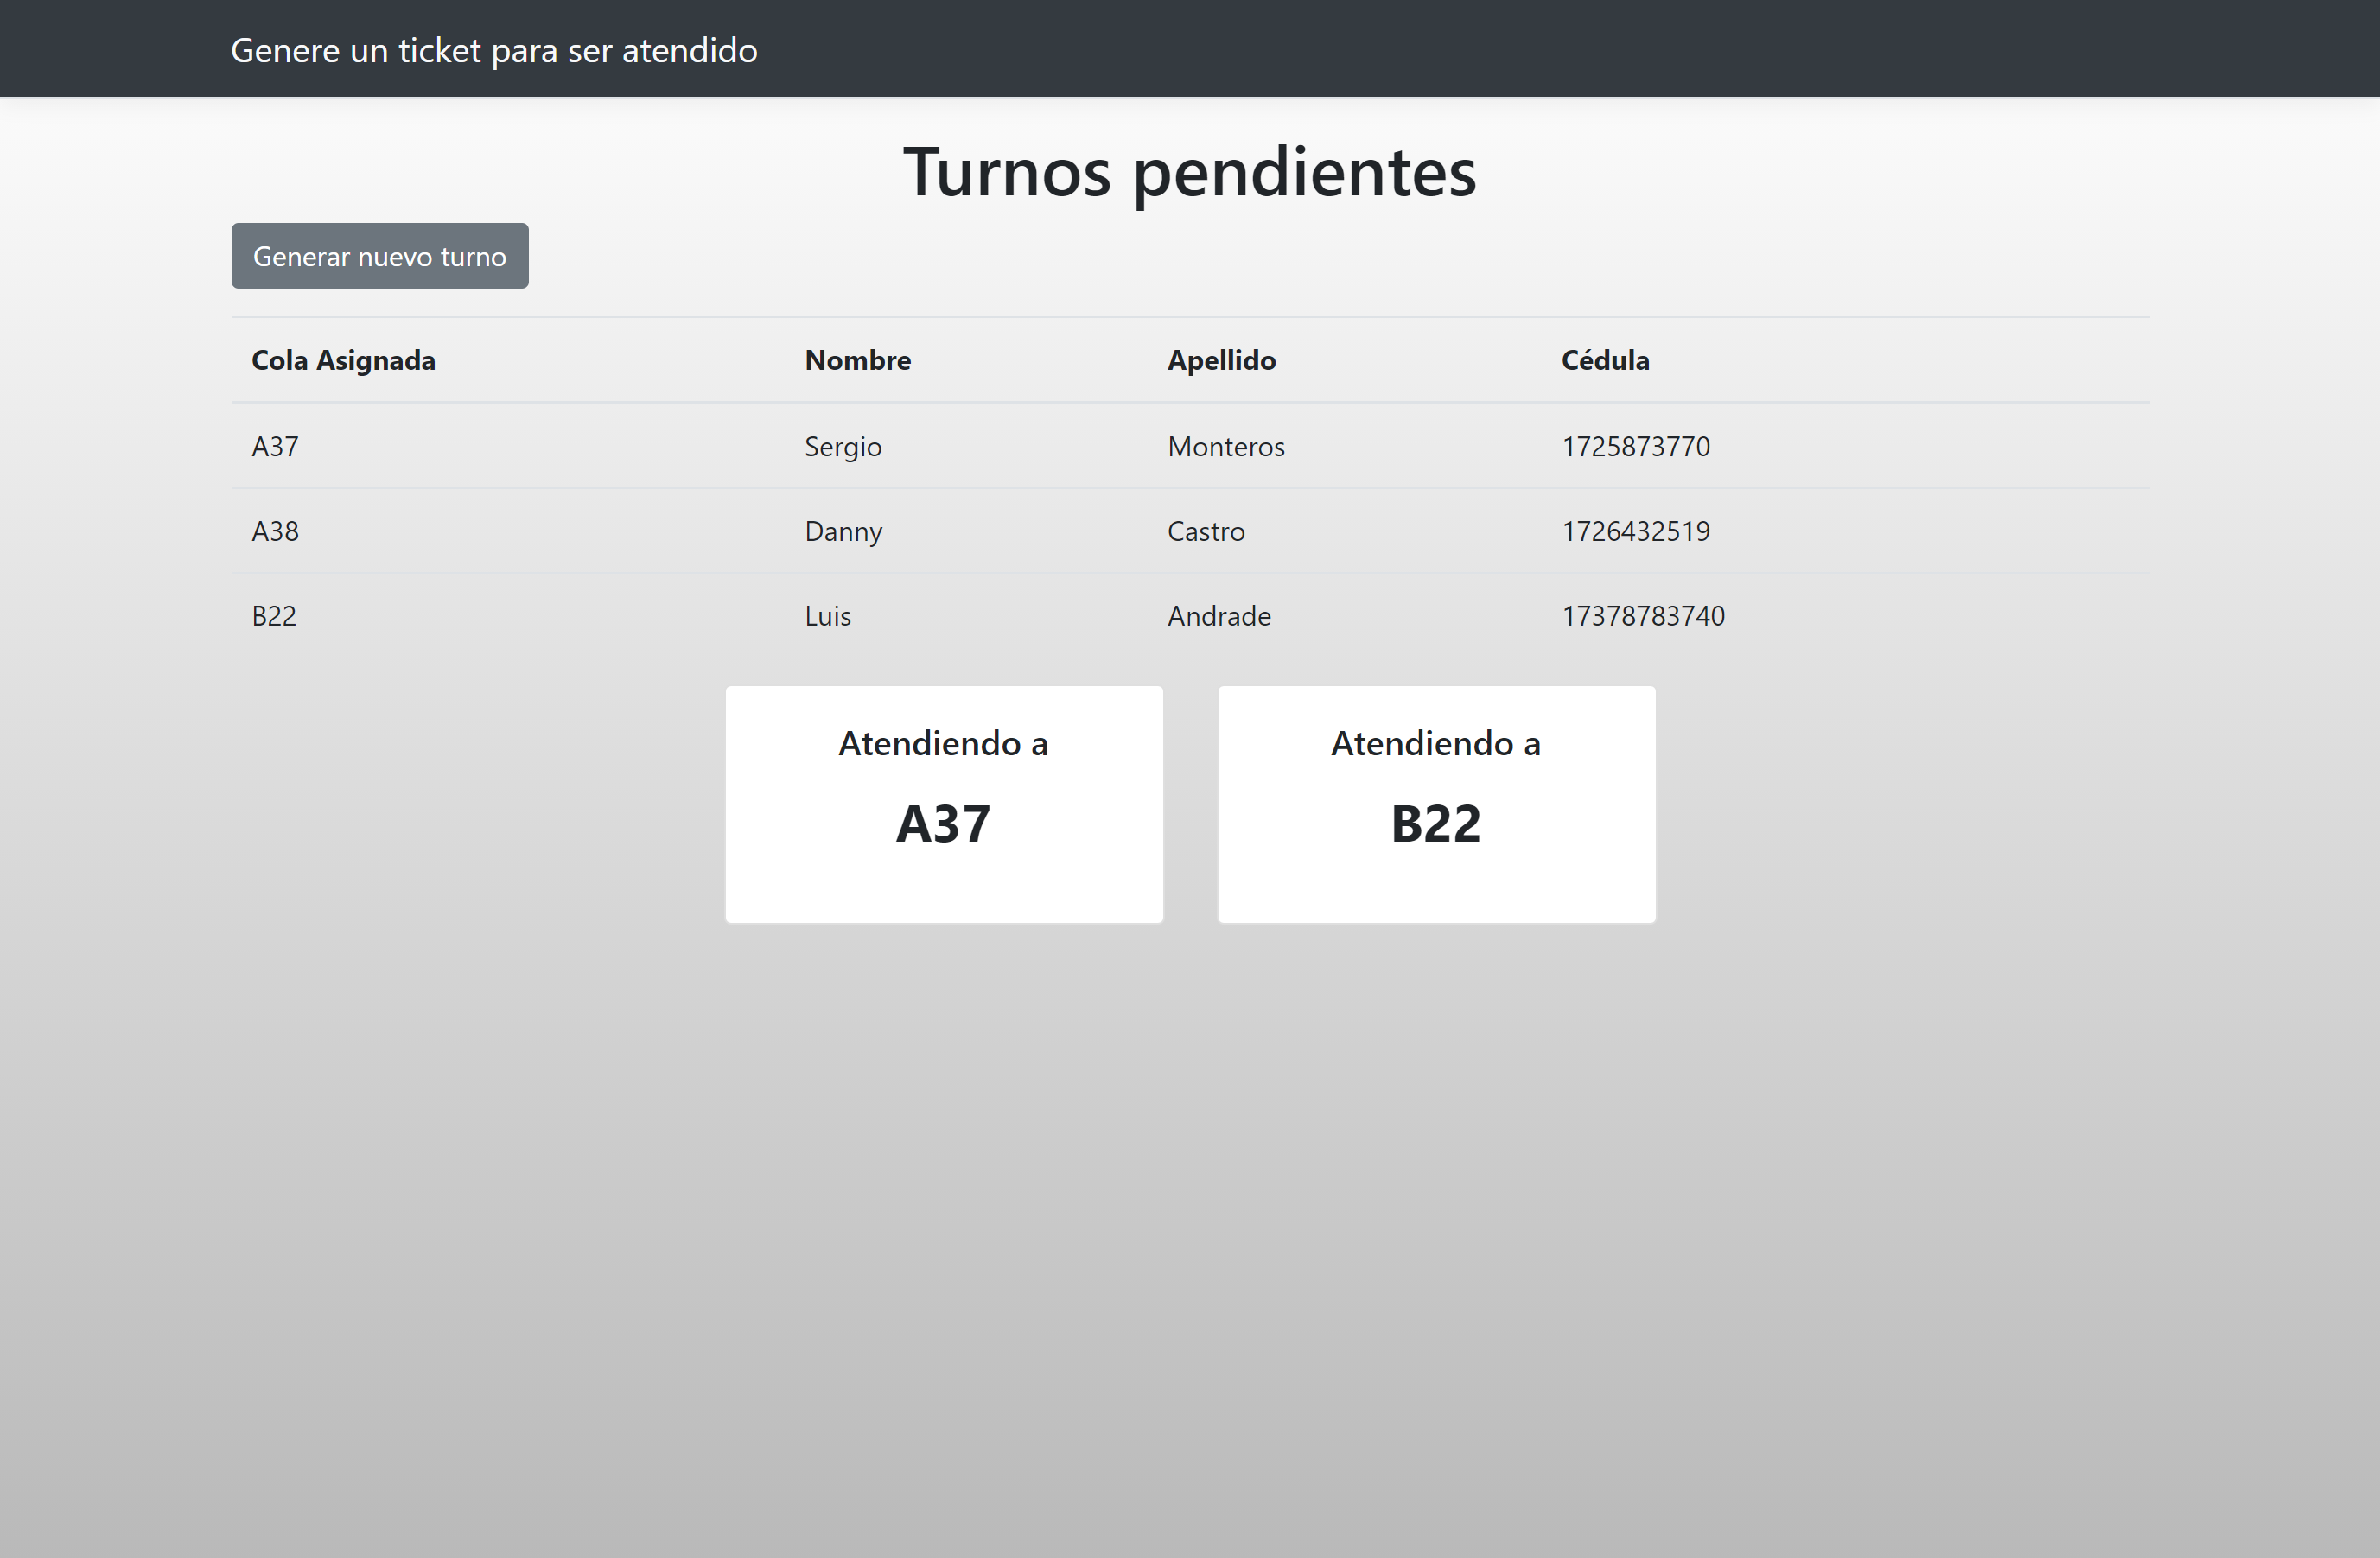Image resolution: width=2380 pixels, height=1558 pixels.
Task: Click the Atendiendo a B22 card
Action: coord(1436,804)
